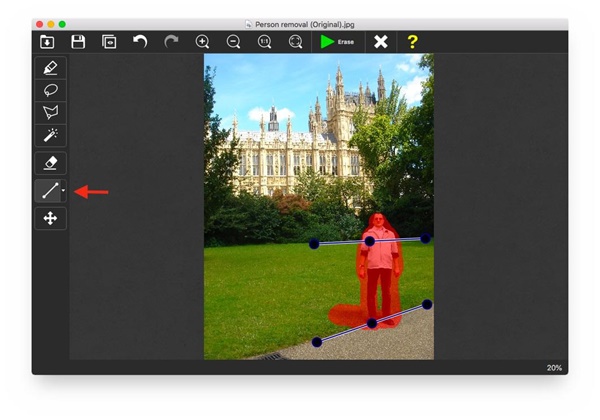
Task: Expand the guide line tool dropdown arrow
Action: (x=64, y=191)
